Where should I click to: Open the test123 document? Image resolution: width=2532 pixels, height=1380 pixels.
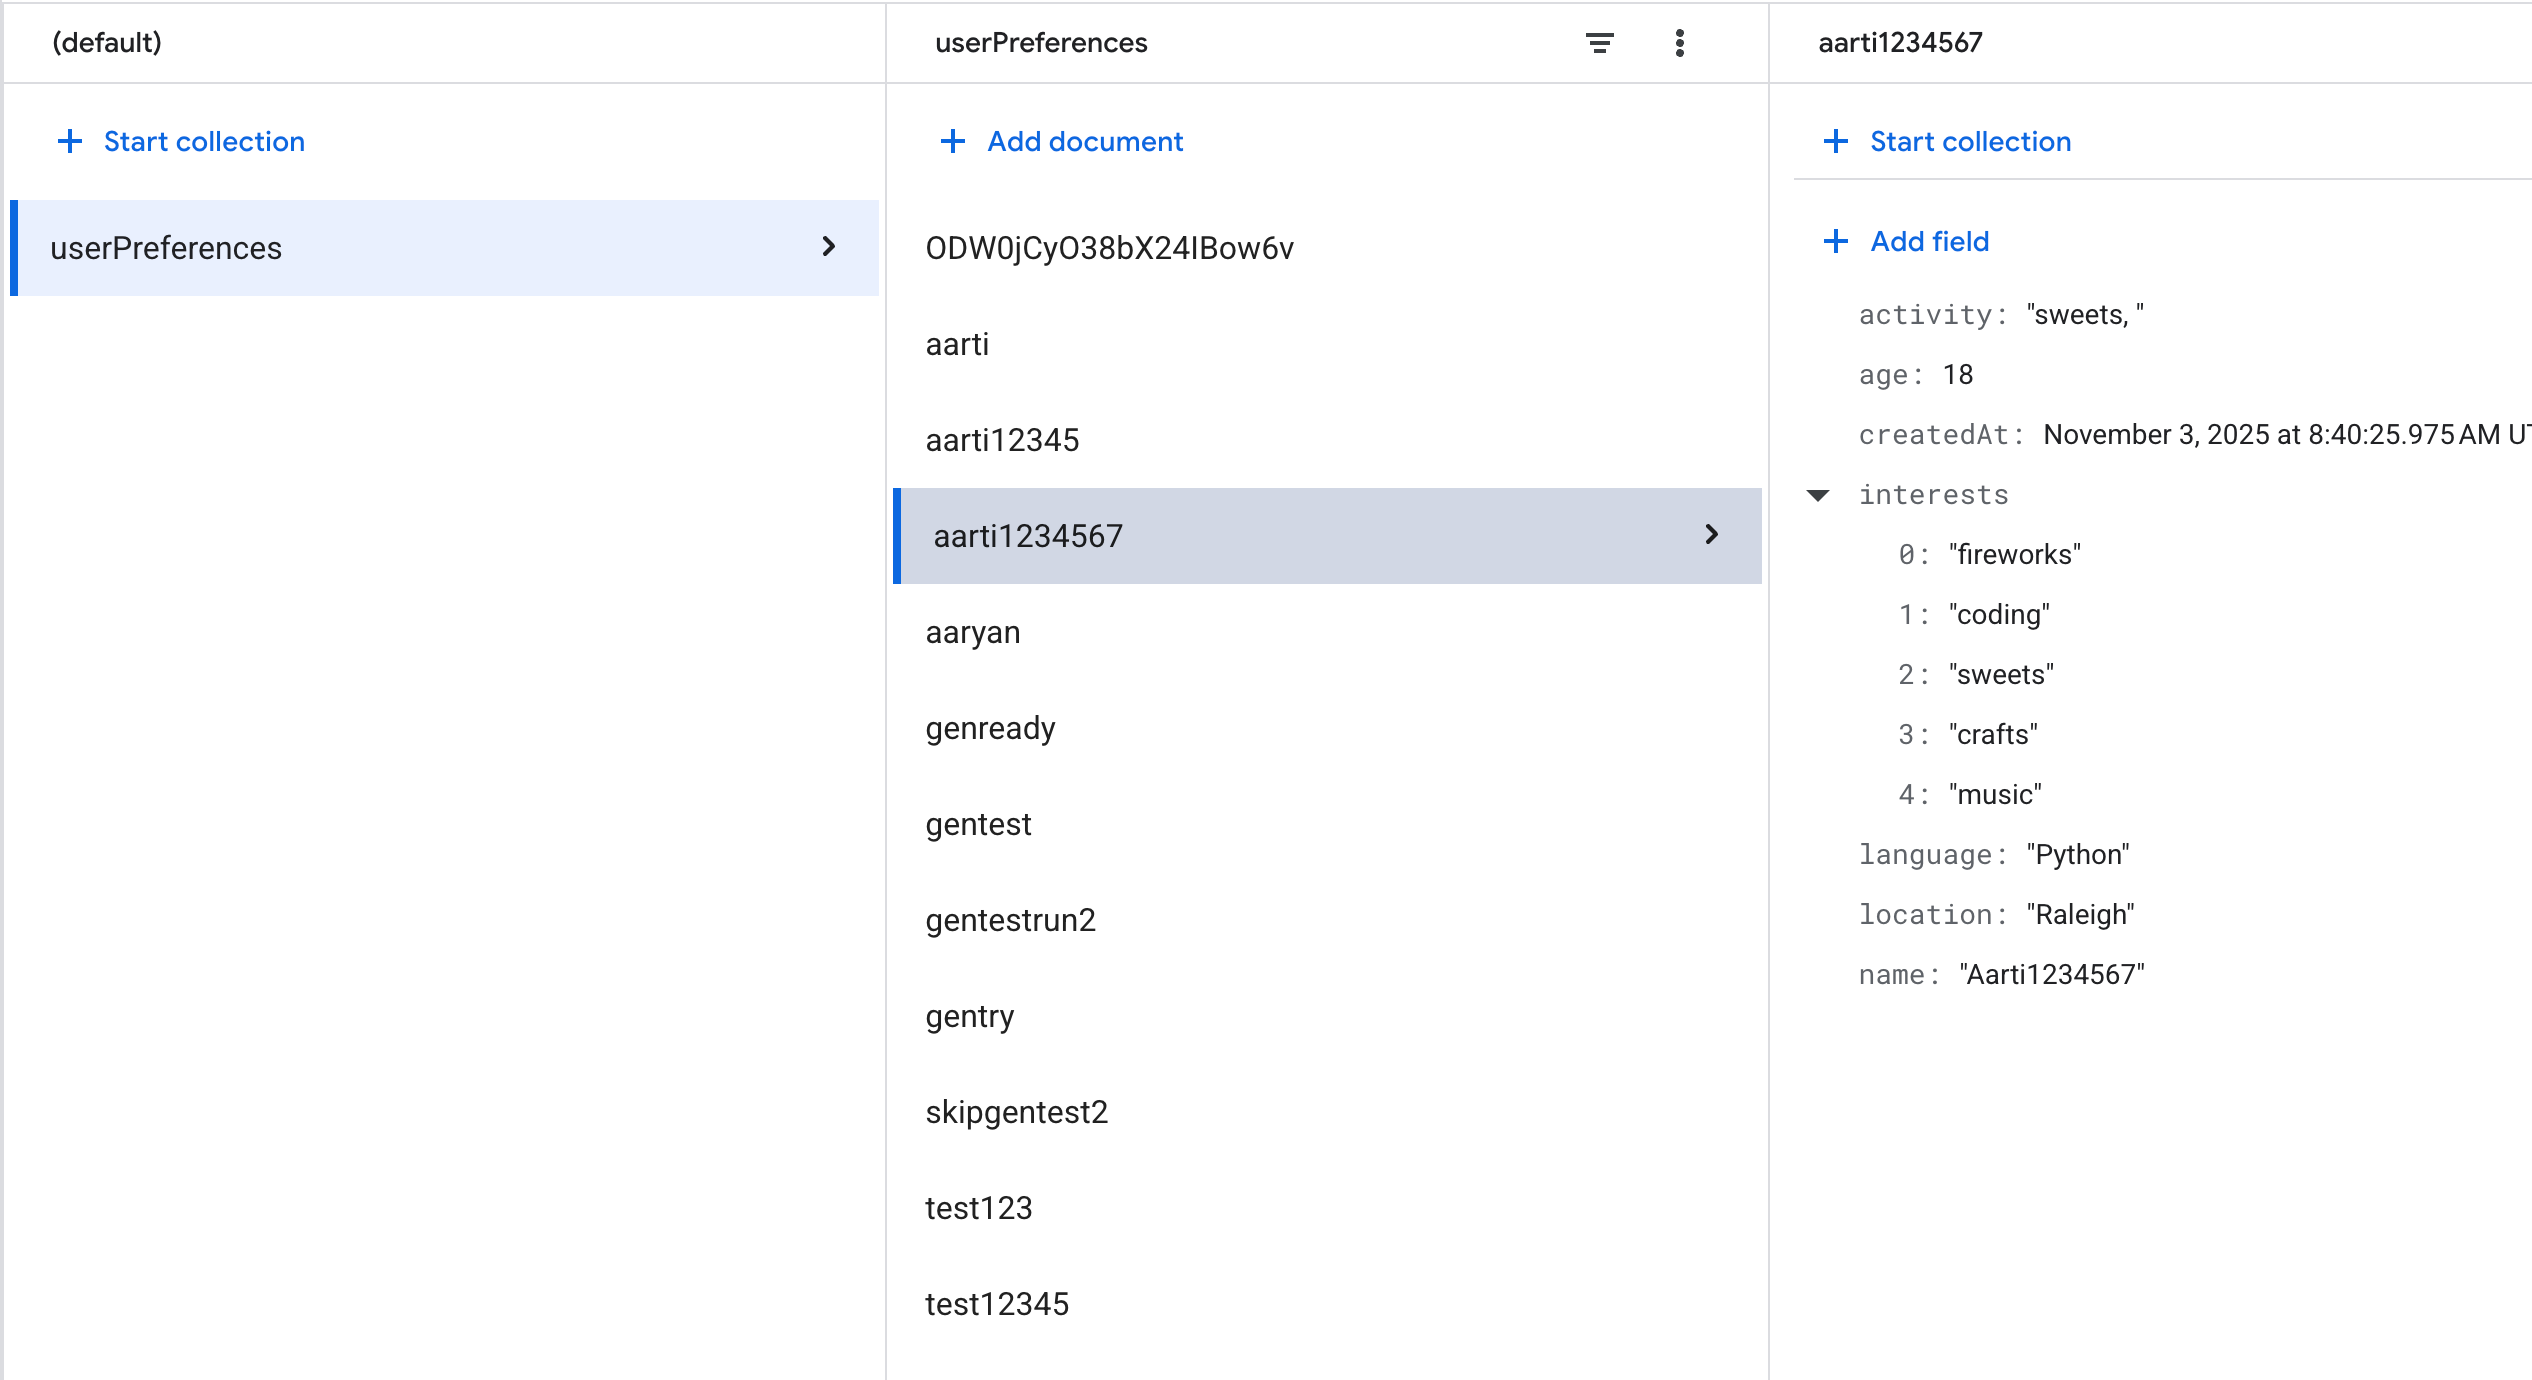coord(978,1208)
